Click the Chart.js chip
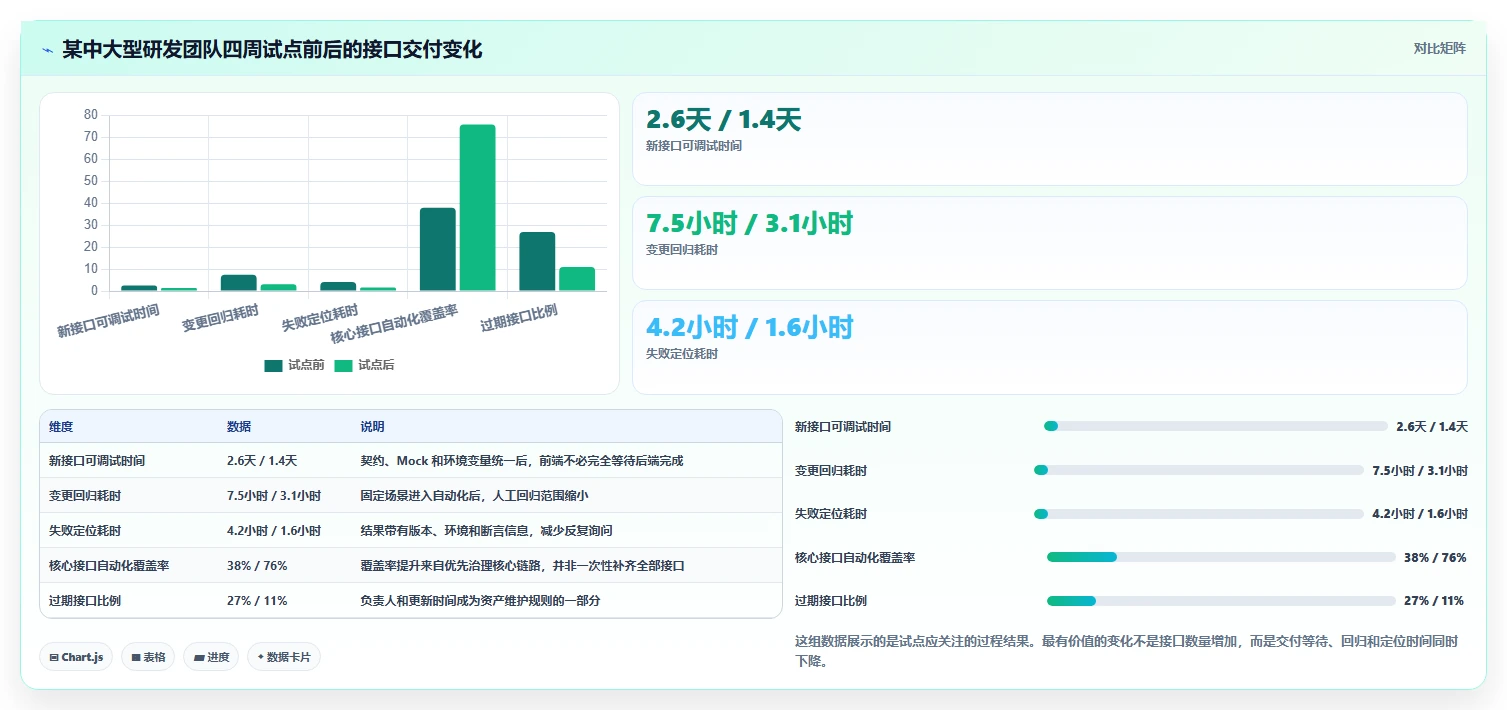 pos(76,657)
